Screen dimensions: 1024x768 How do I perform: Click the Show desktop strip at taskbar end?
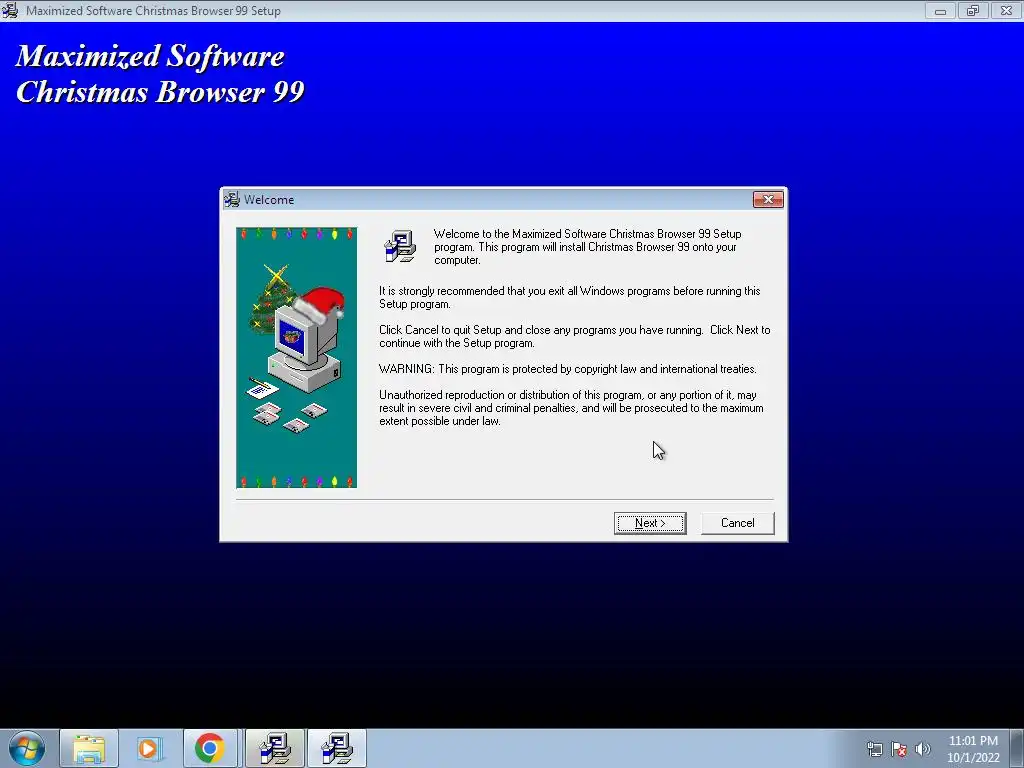(1017, 748)
